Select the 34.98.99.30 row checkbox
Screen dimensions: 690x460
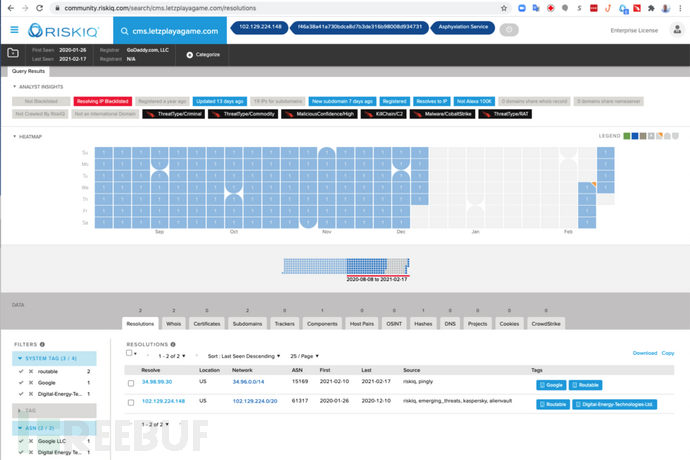(131, 383)
